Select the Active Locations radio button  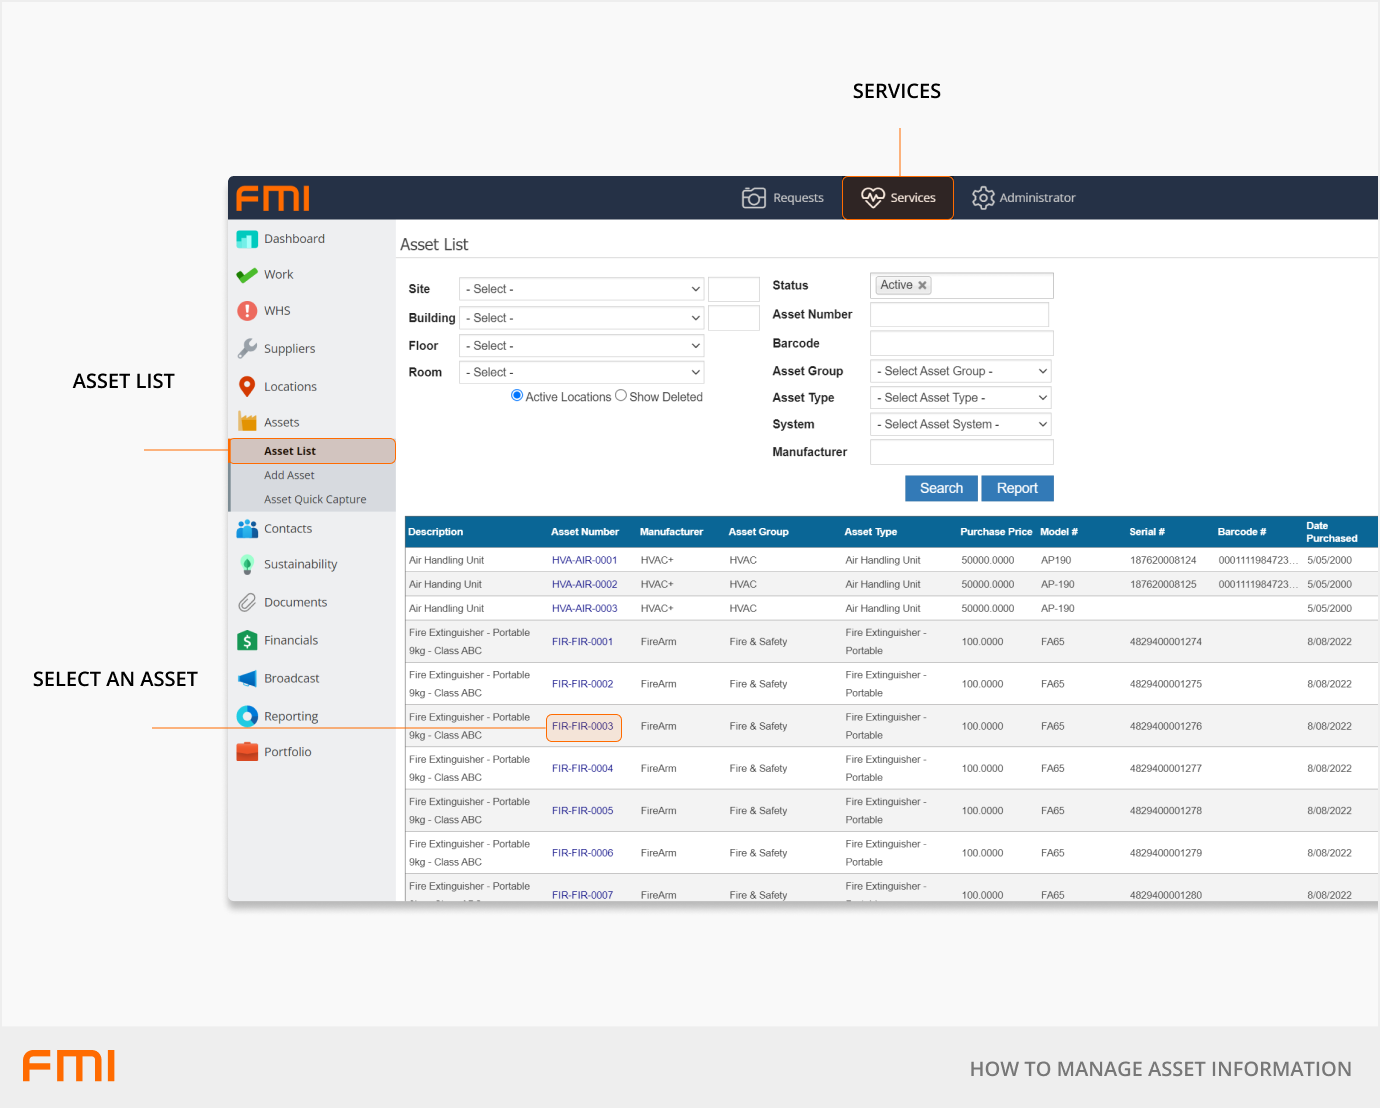tap(517, 396)
